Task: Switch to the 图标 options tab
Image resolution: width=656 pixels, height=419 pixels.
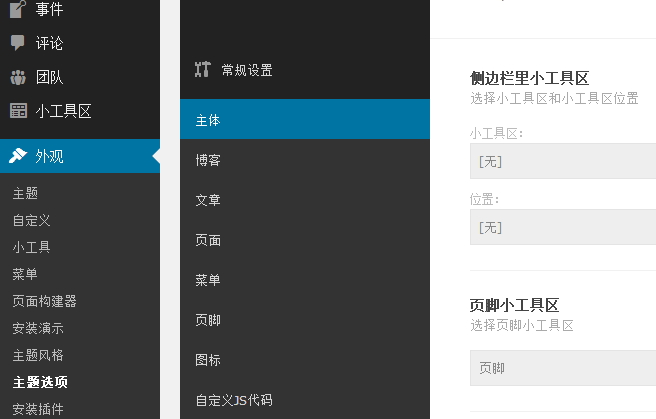Action: [305, 360]
